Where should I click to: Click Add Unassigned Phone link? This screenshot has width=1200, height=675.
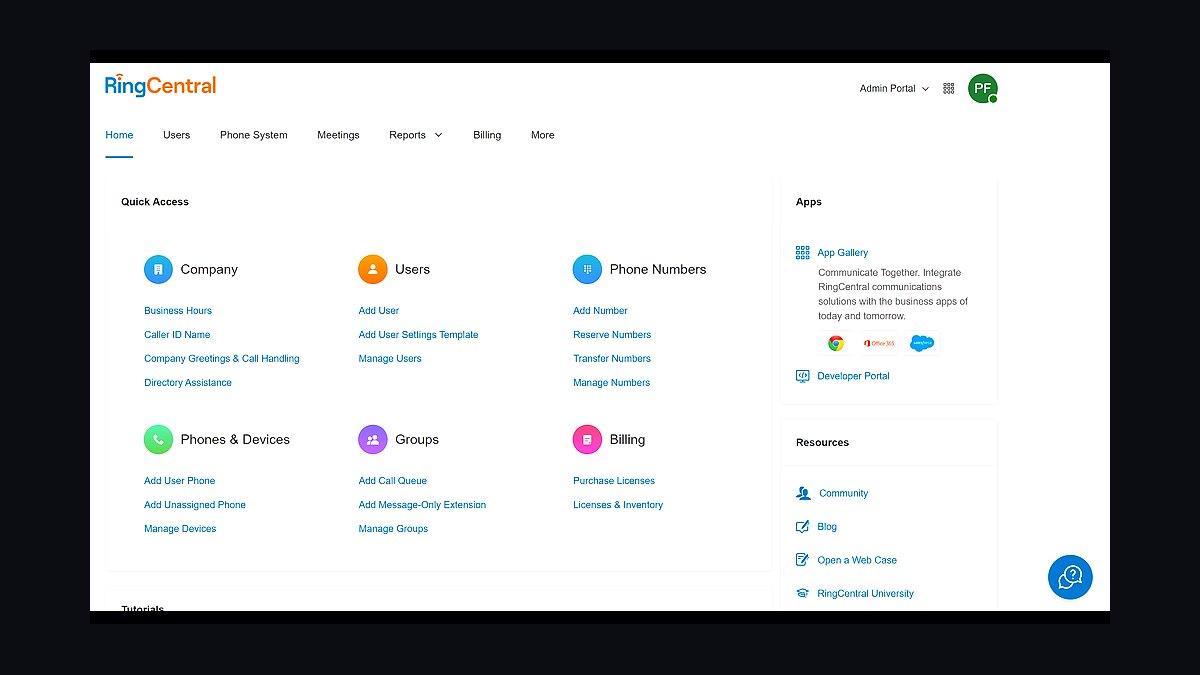pyautogui.click(x=195, y=505)
